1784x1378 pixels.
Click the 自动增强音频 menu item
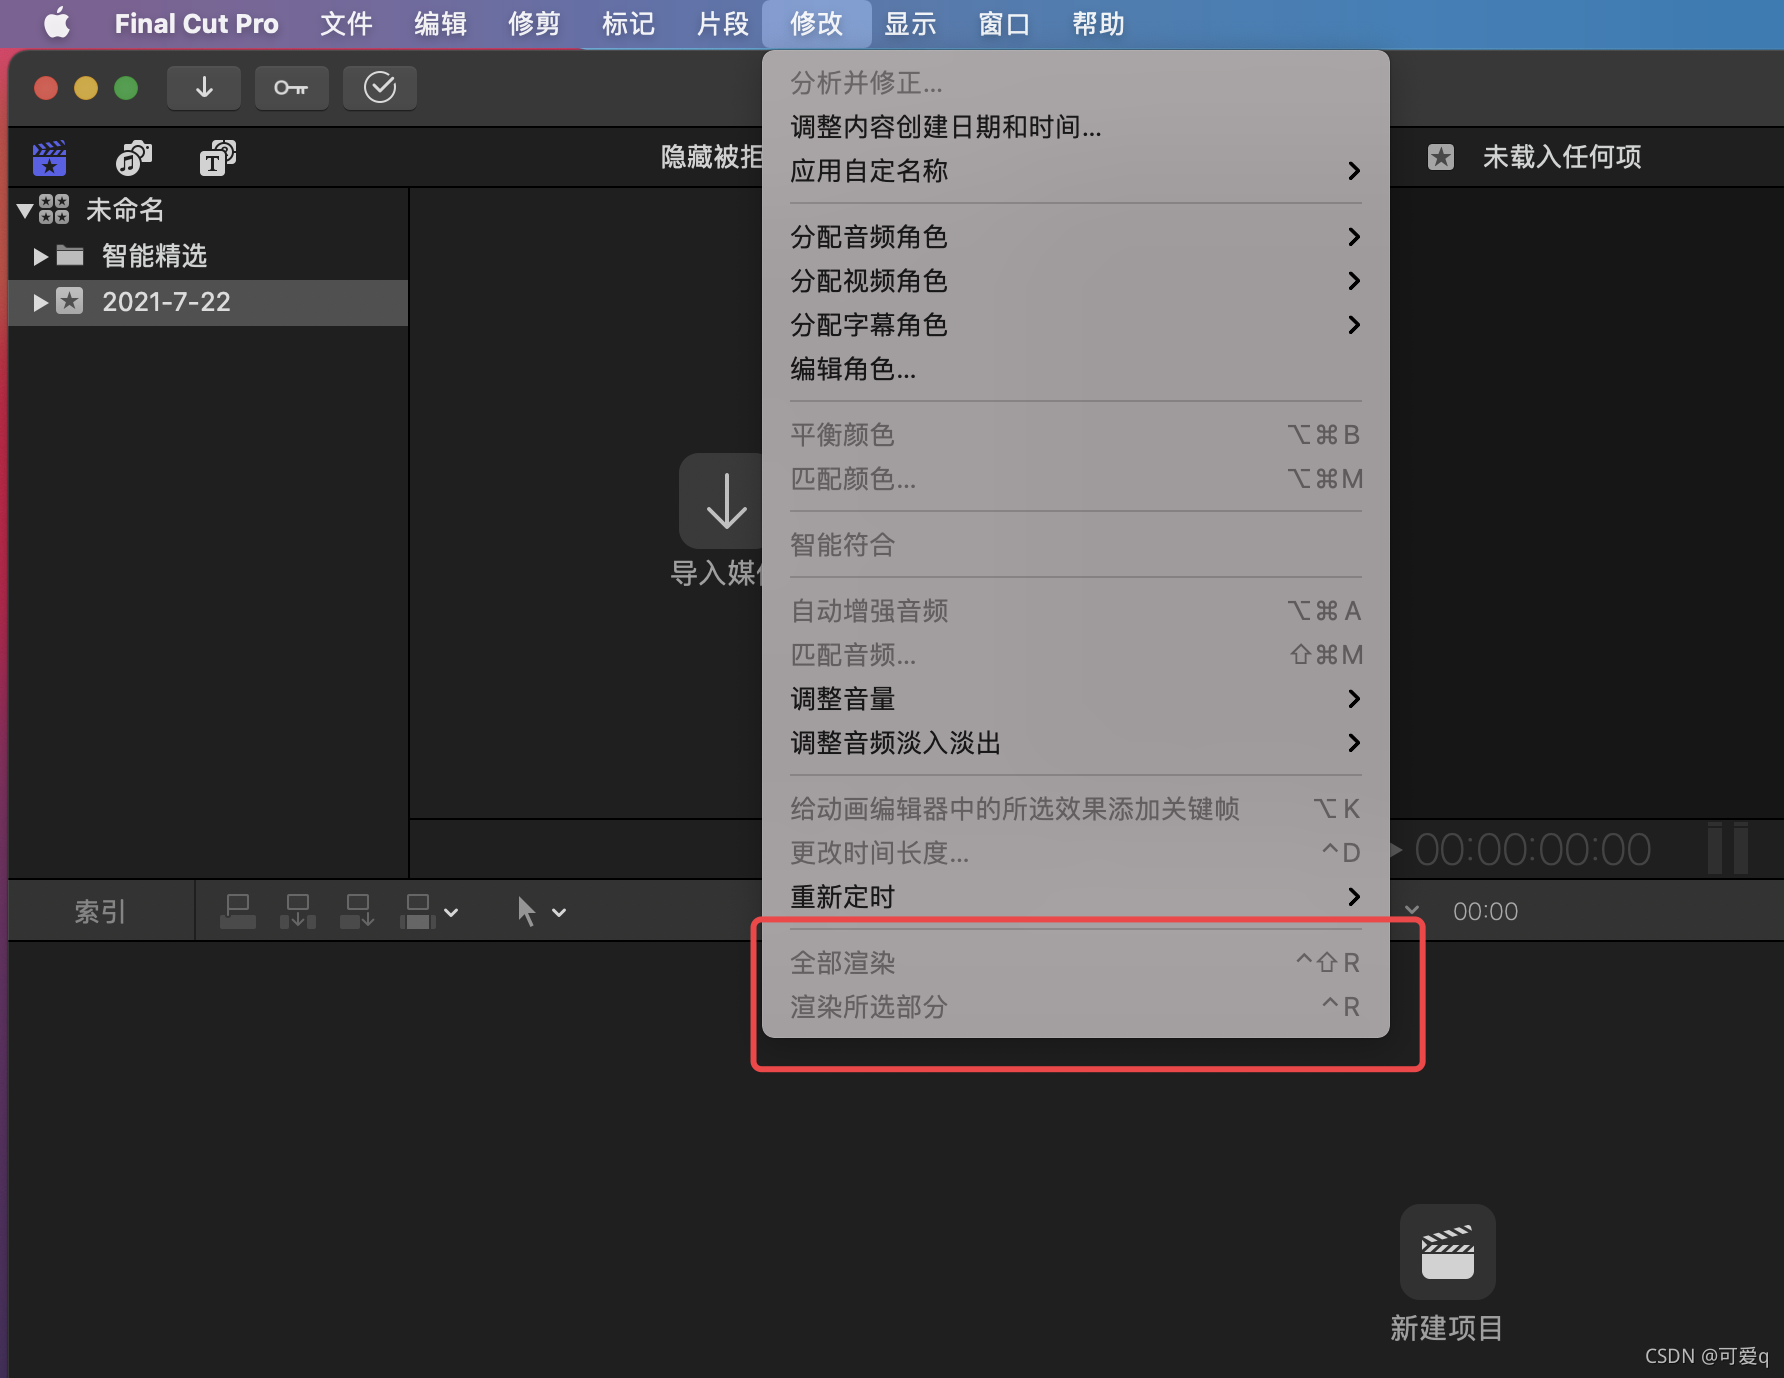[1076, 611]
